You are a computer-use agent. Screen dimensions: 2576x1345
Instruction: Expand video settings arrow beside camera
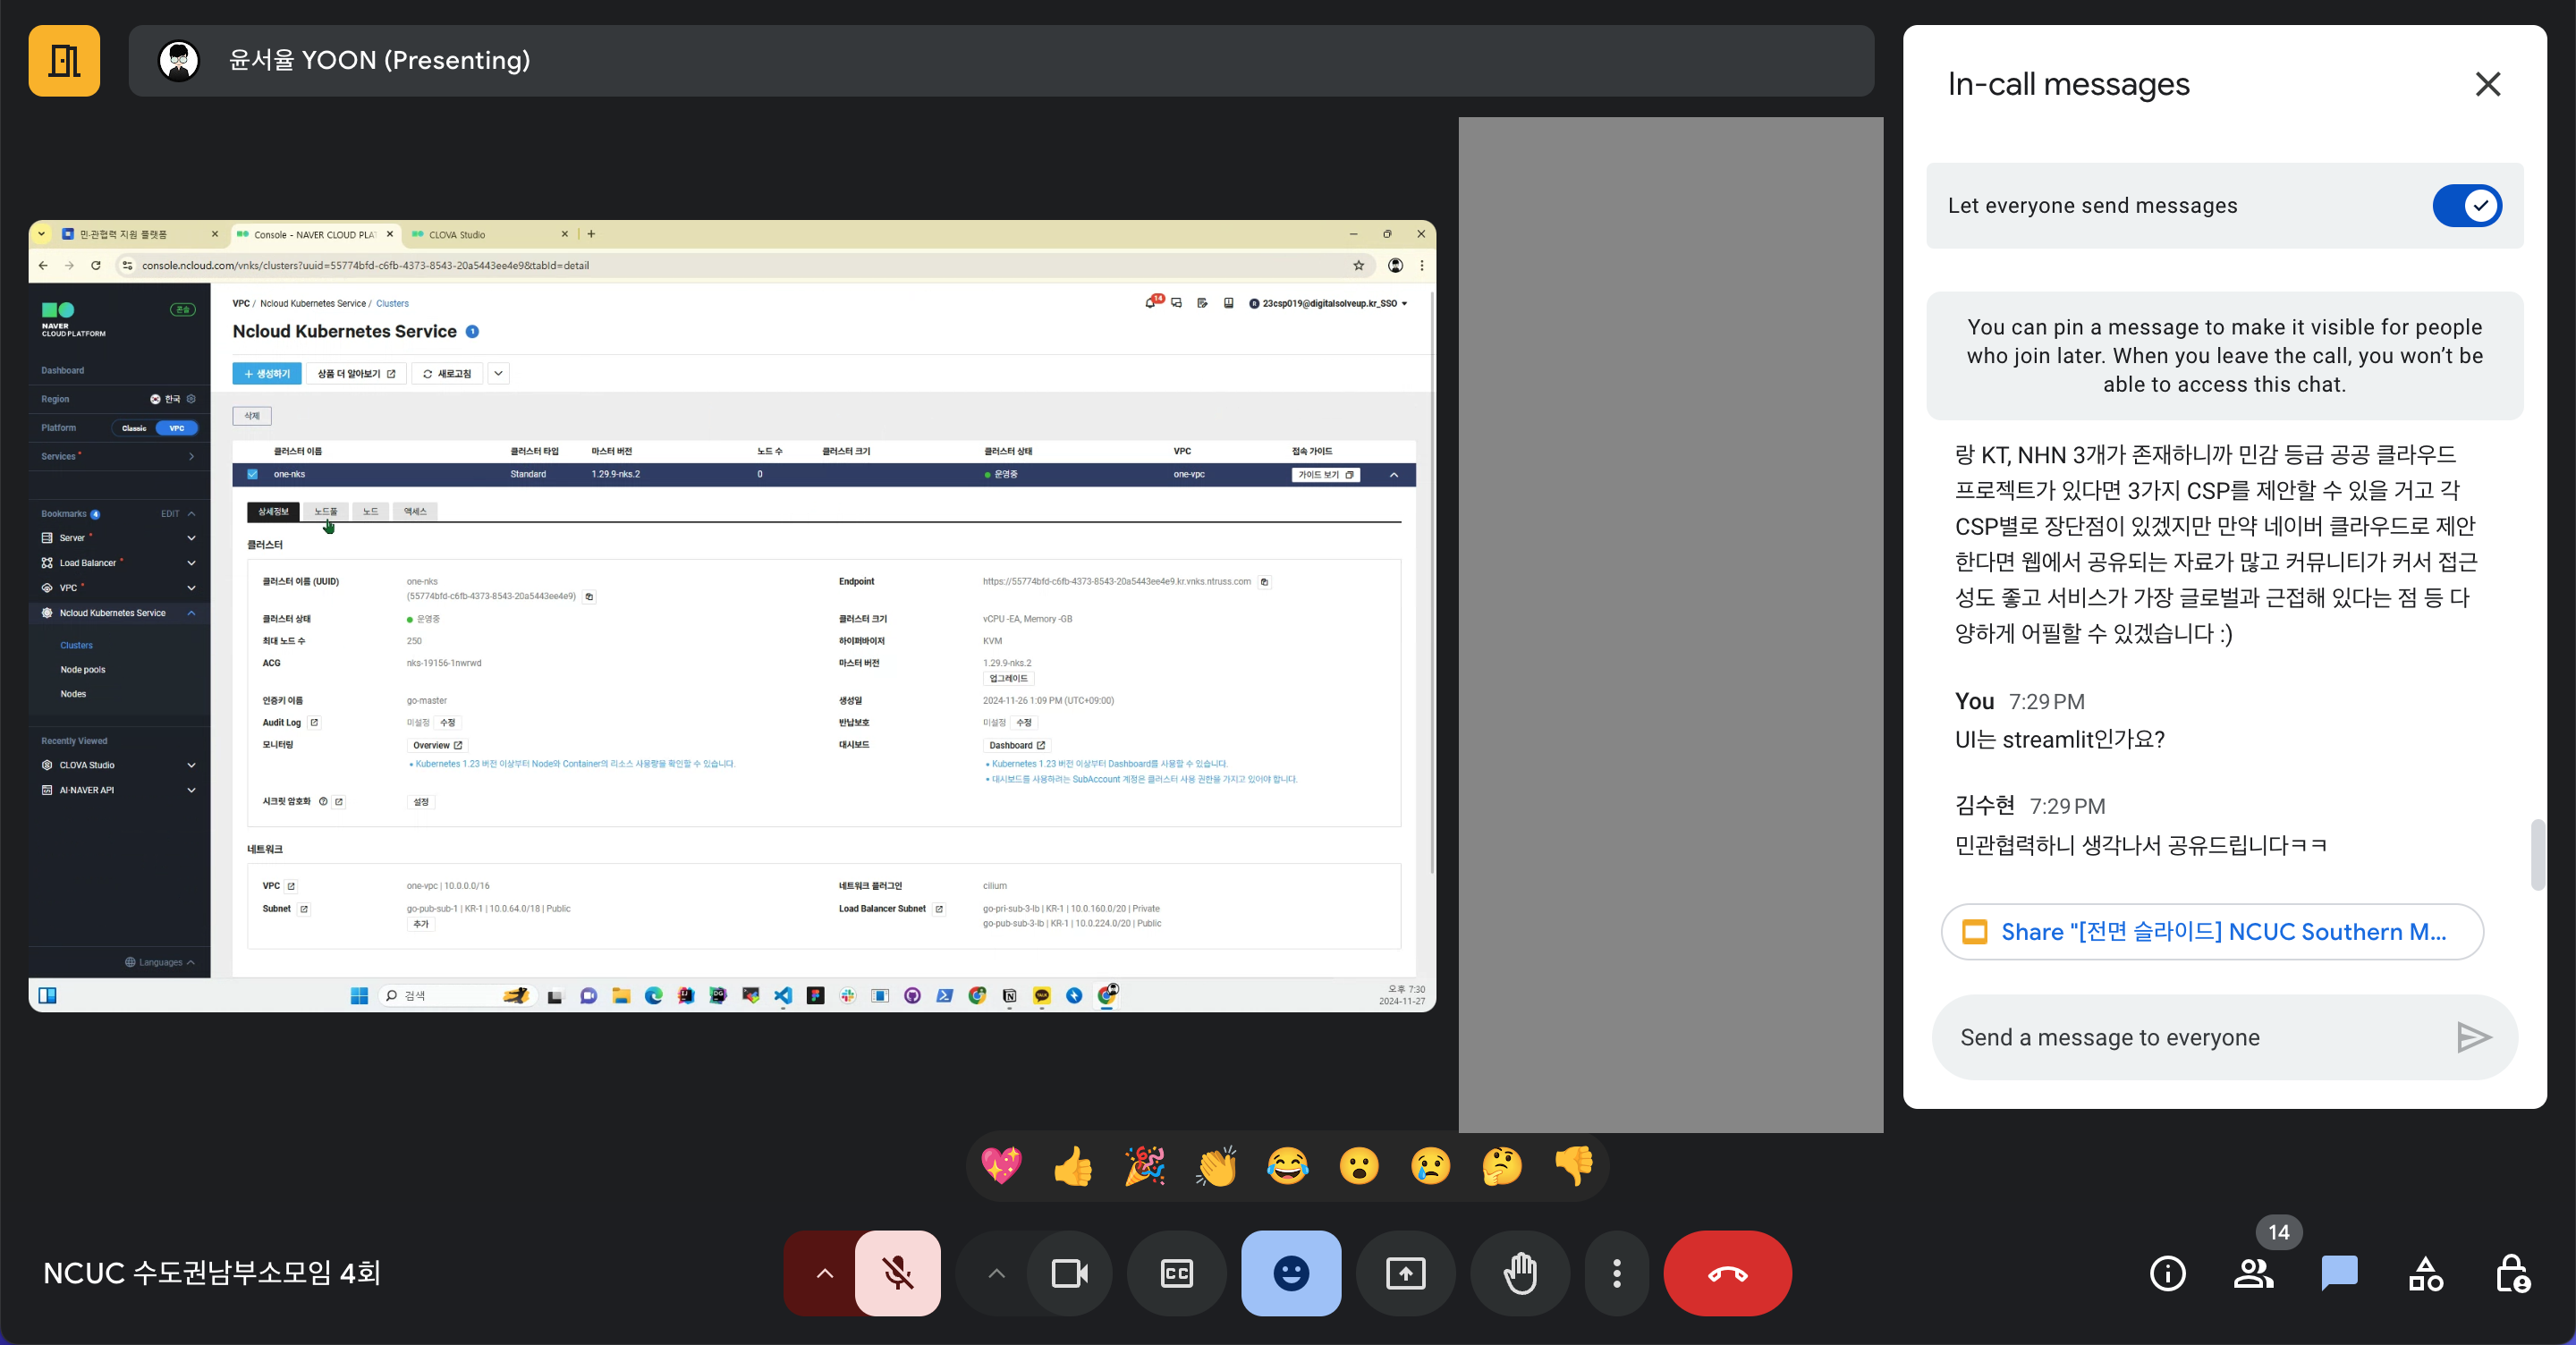[x=996, y=1273]
